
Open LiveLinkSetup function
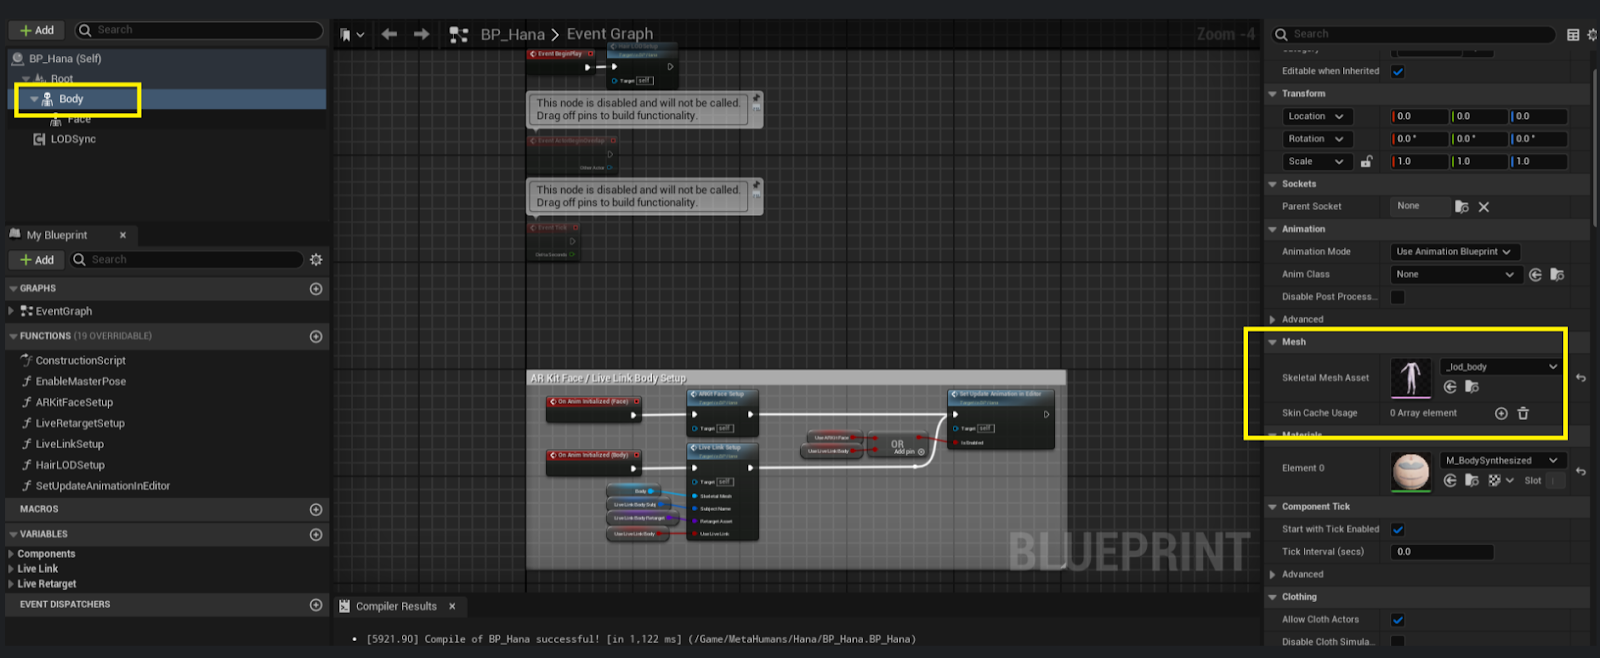point(69,445)
